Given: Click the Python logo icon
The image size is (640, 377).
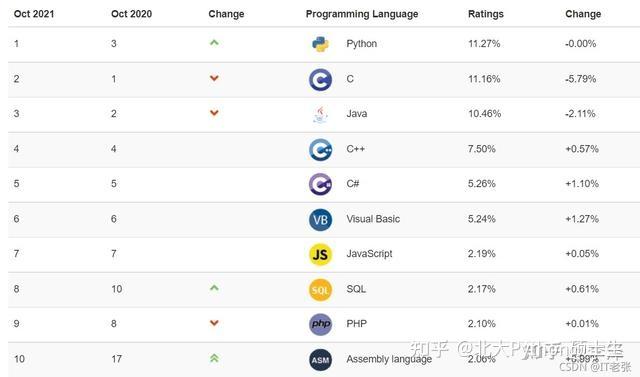Looking at the screenshot, I should coord(320,44).
